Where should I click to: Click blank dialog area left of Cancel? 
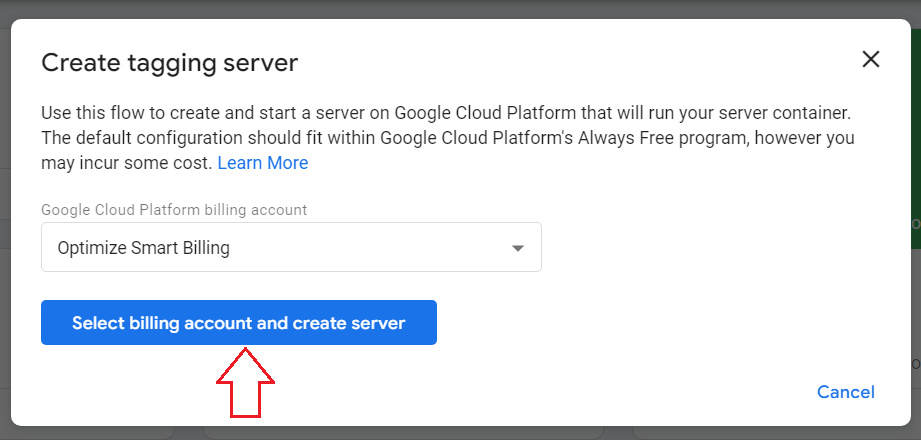click(600, 392)
